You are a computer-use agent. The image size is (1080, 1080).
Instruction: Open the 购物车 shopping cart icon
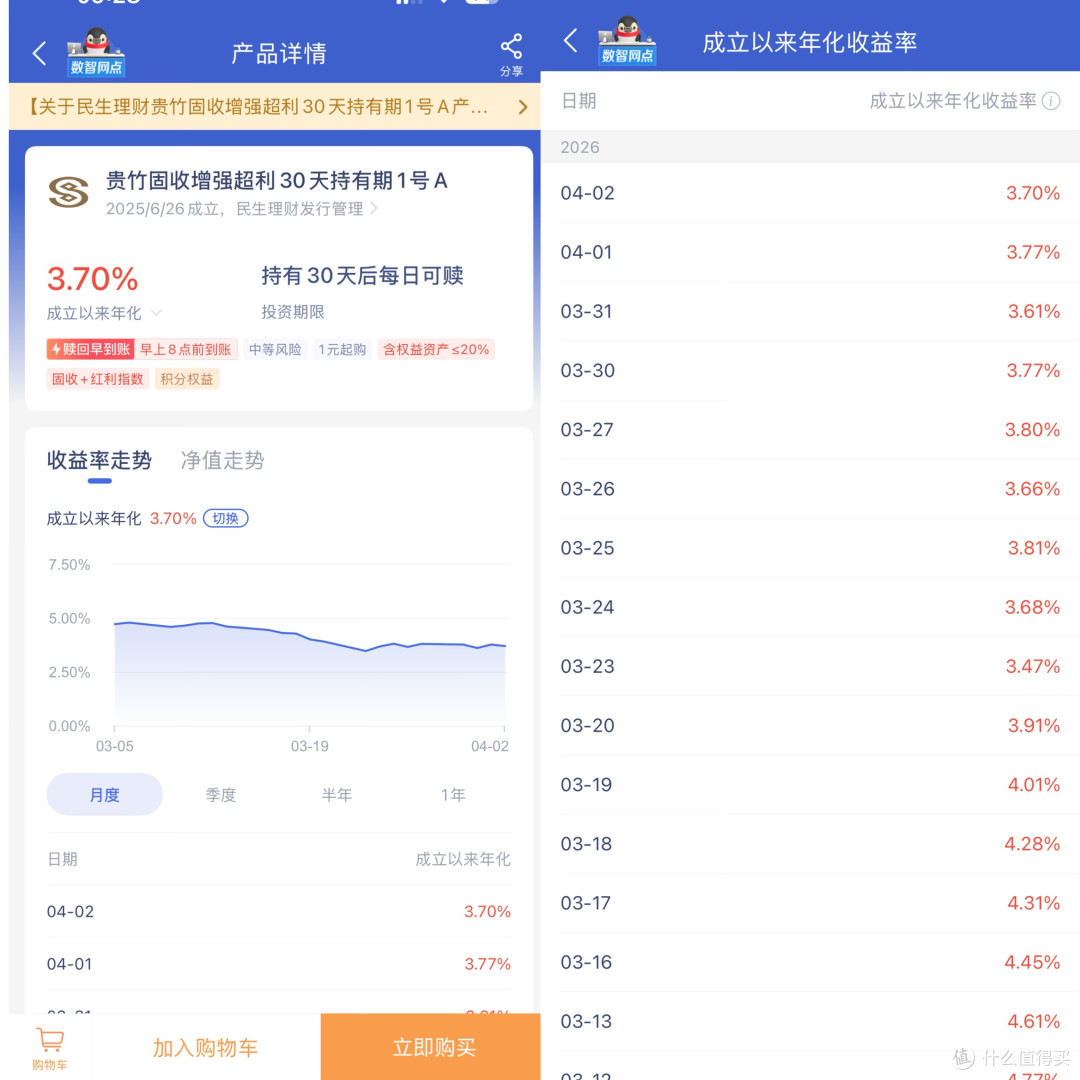pyautogui.click(x=50, y=1048)
